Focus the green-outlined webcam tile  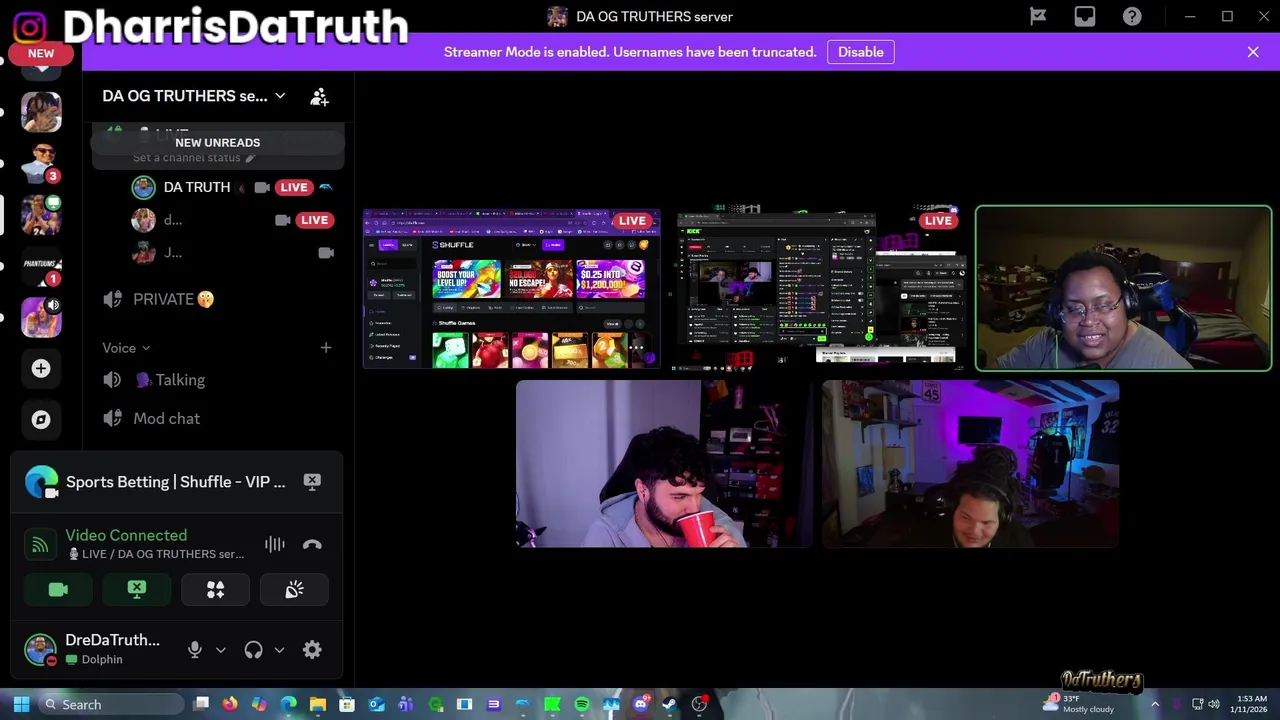point(1124,289)
